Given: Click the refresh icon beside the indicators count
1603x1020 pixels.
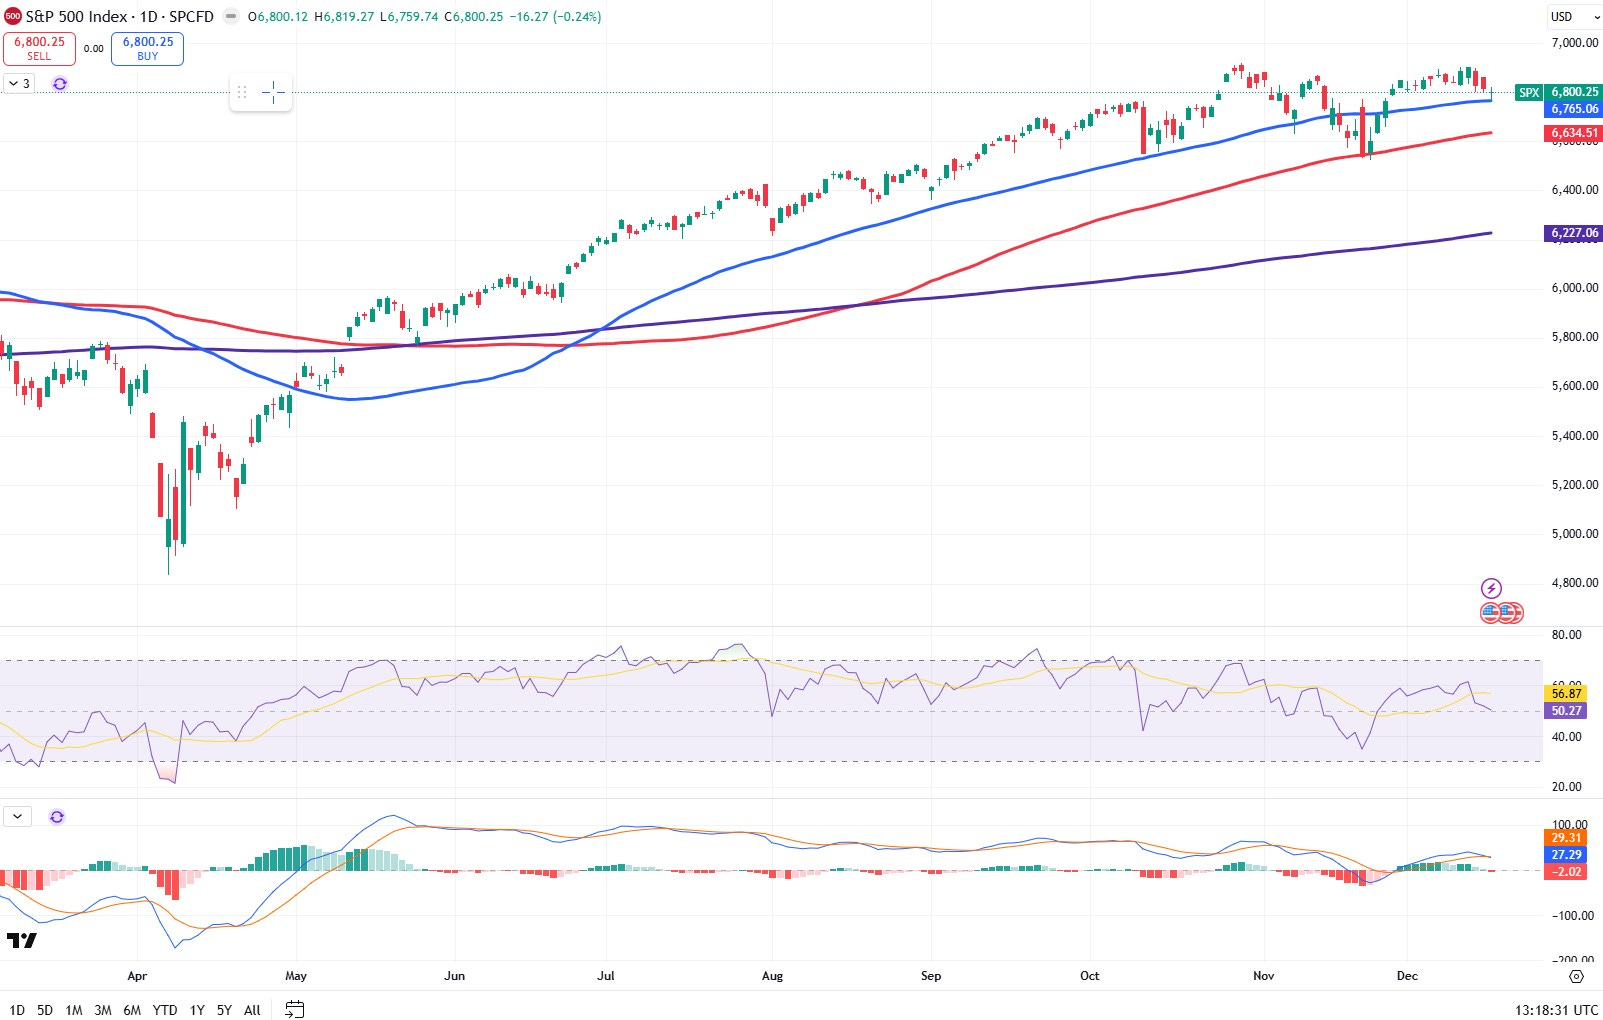Looking at the screenshot, I should [x=60, y=84].
